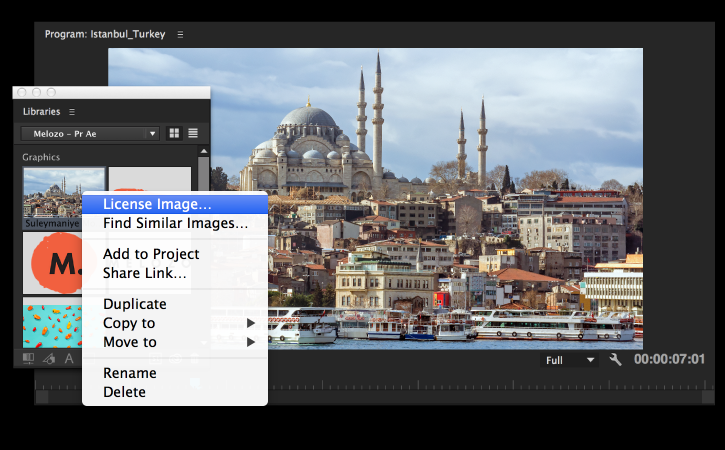725x450 pixels.
Task: Open the Melozo – Pr Ae library dropdown
Action: tap(90, 134)
